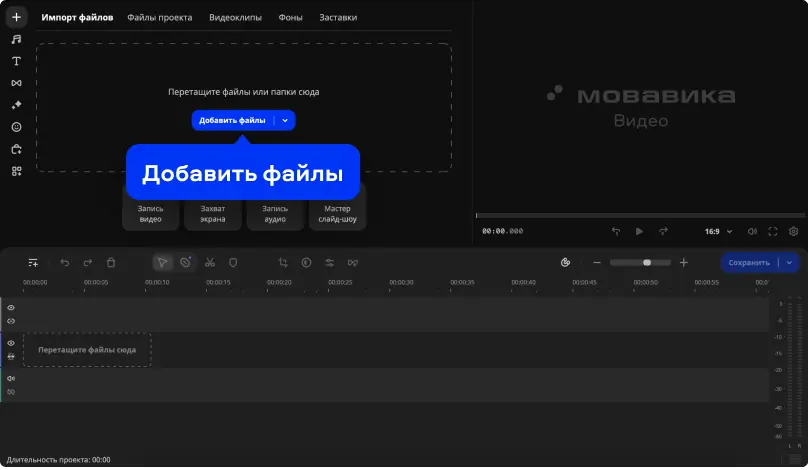Screen dimensions: 808x470
Task: Click the preview seek bar
Action: tap(641, 215)
